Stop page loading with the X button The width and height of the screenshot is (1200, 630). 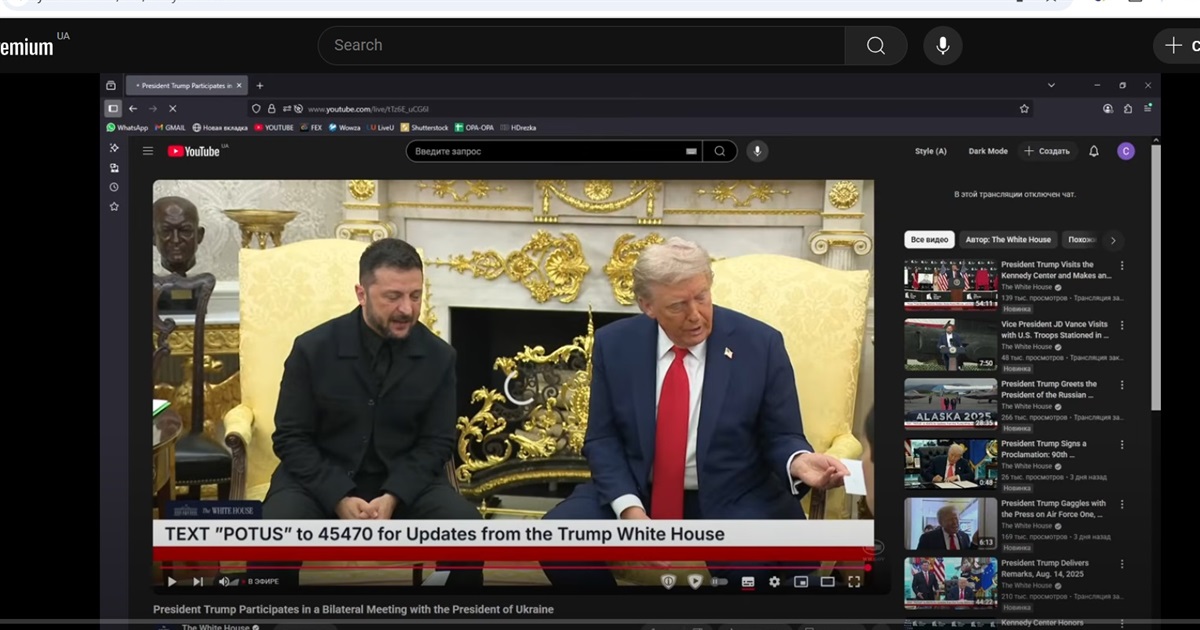tap(172, 108)
